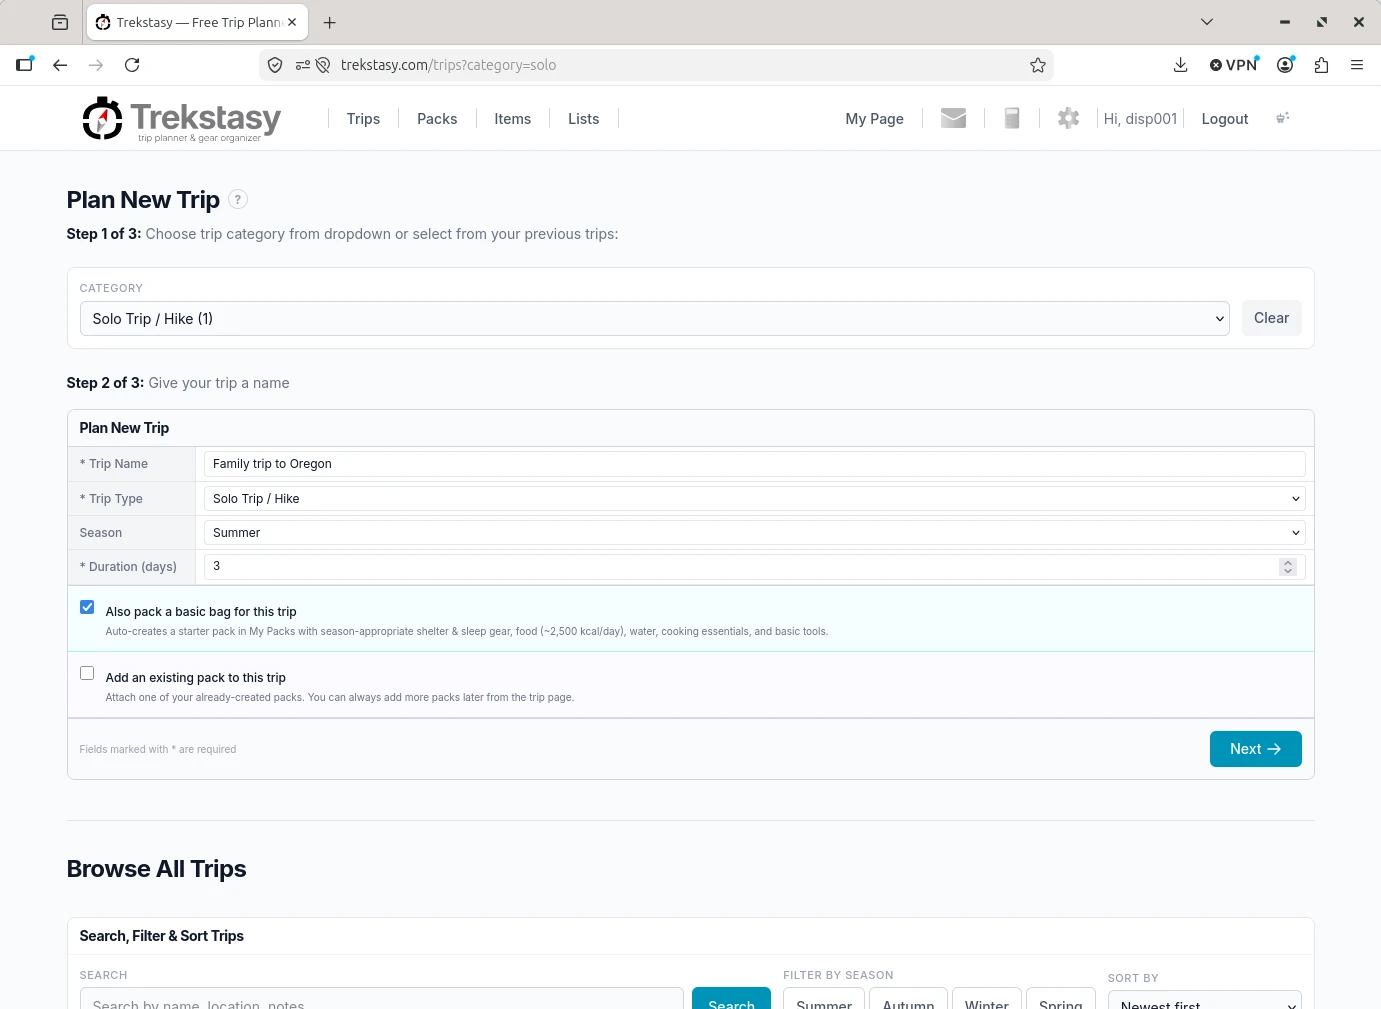Open the sidebar toggle icon
Screen dimensions: 1381x1009
point(25,65)
